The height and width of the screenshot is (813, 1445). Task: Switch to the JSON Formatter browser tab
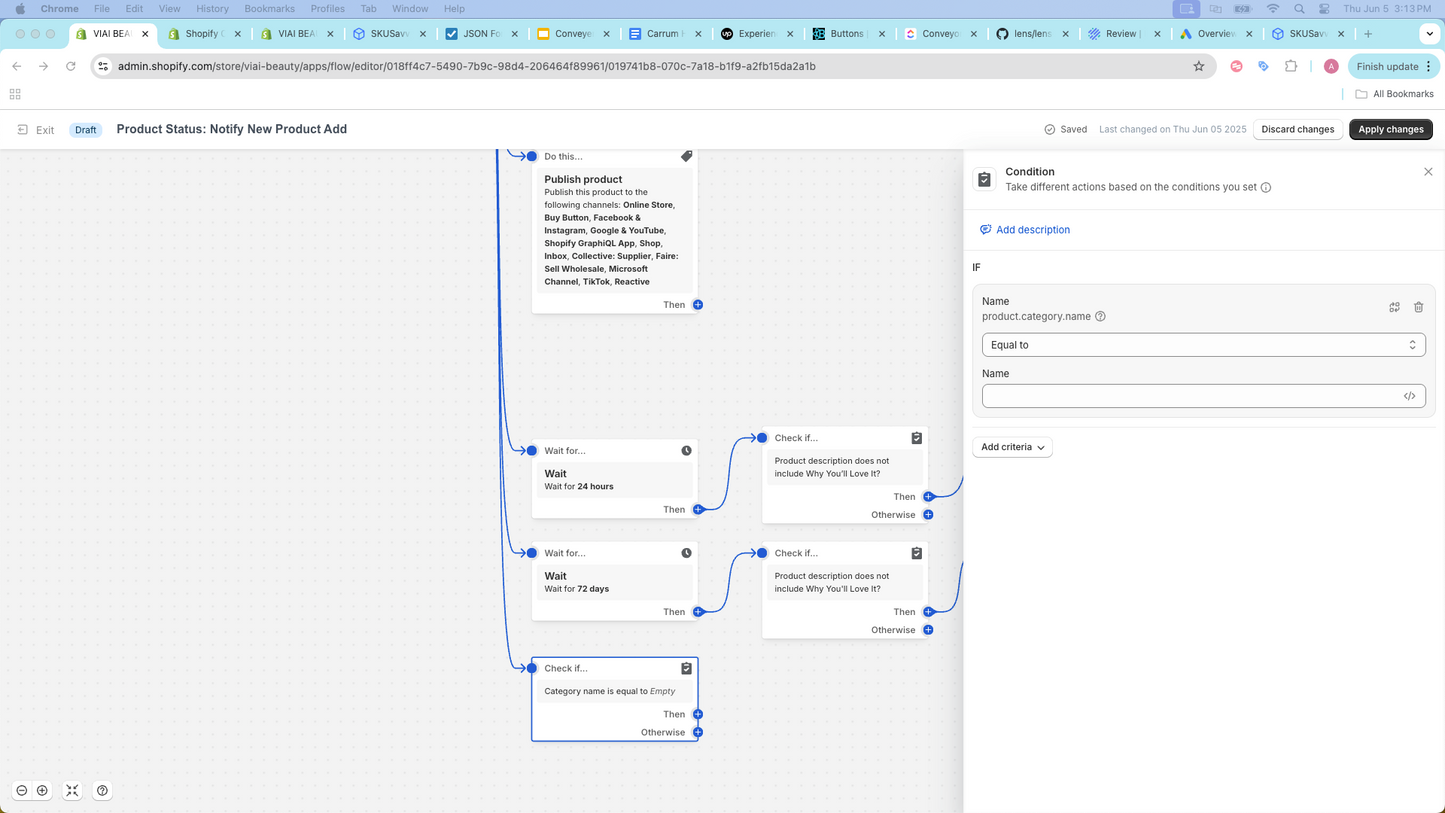[481, 34]
